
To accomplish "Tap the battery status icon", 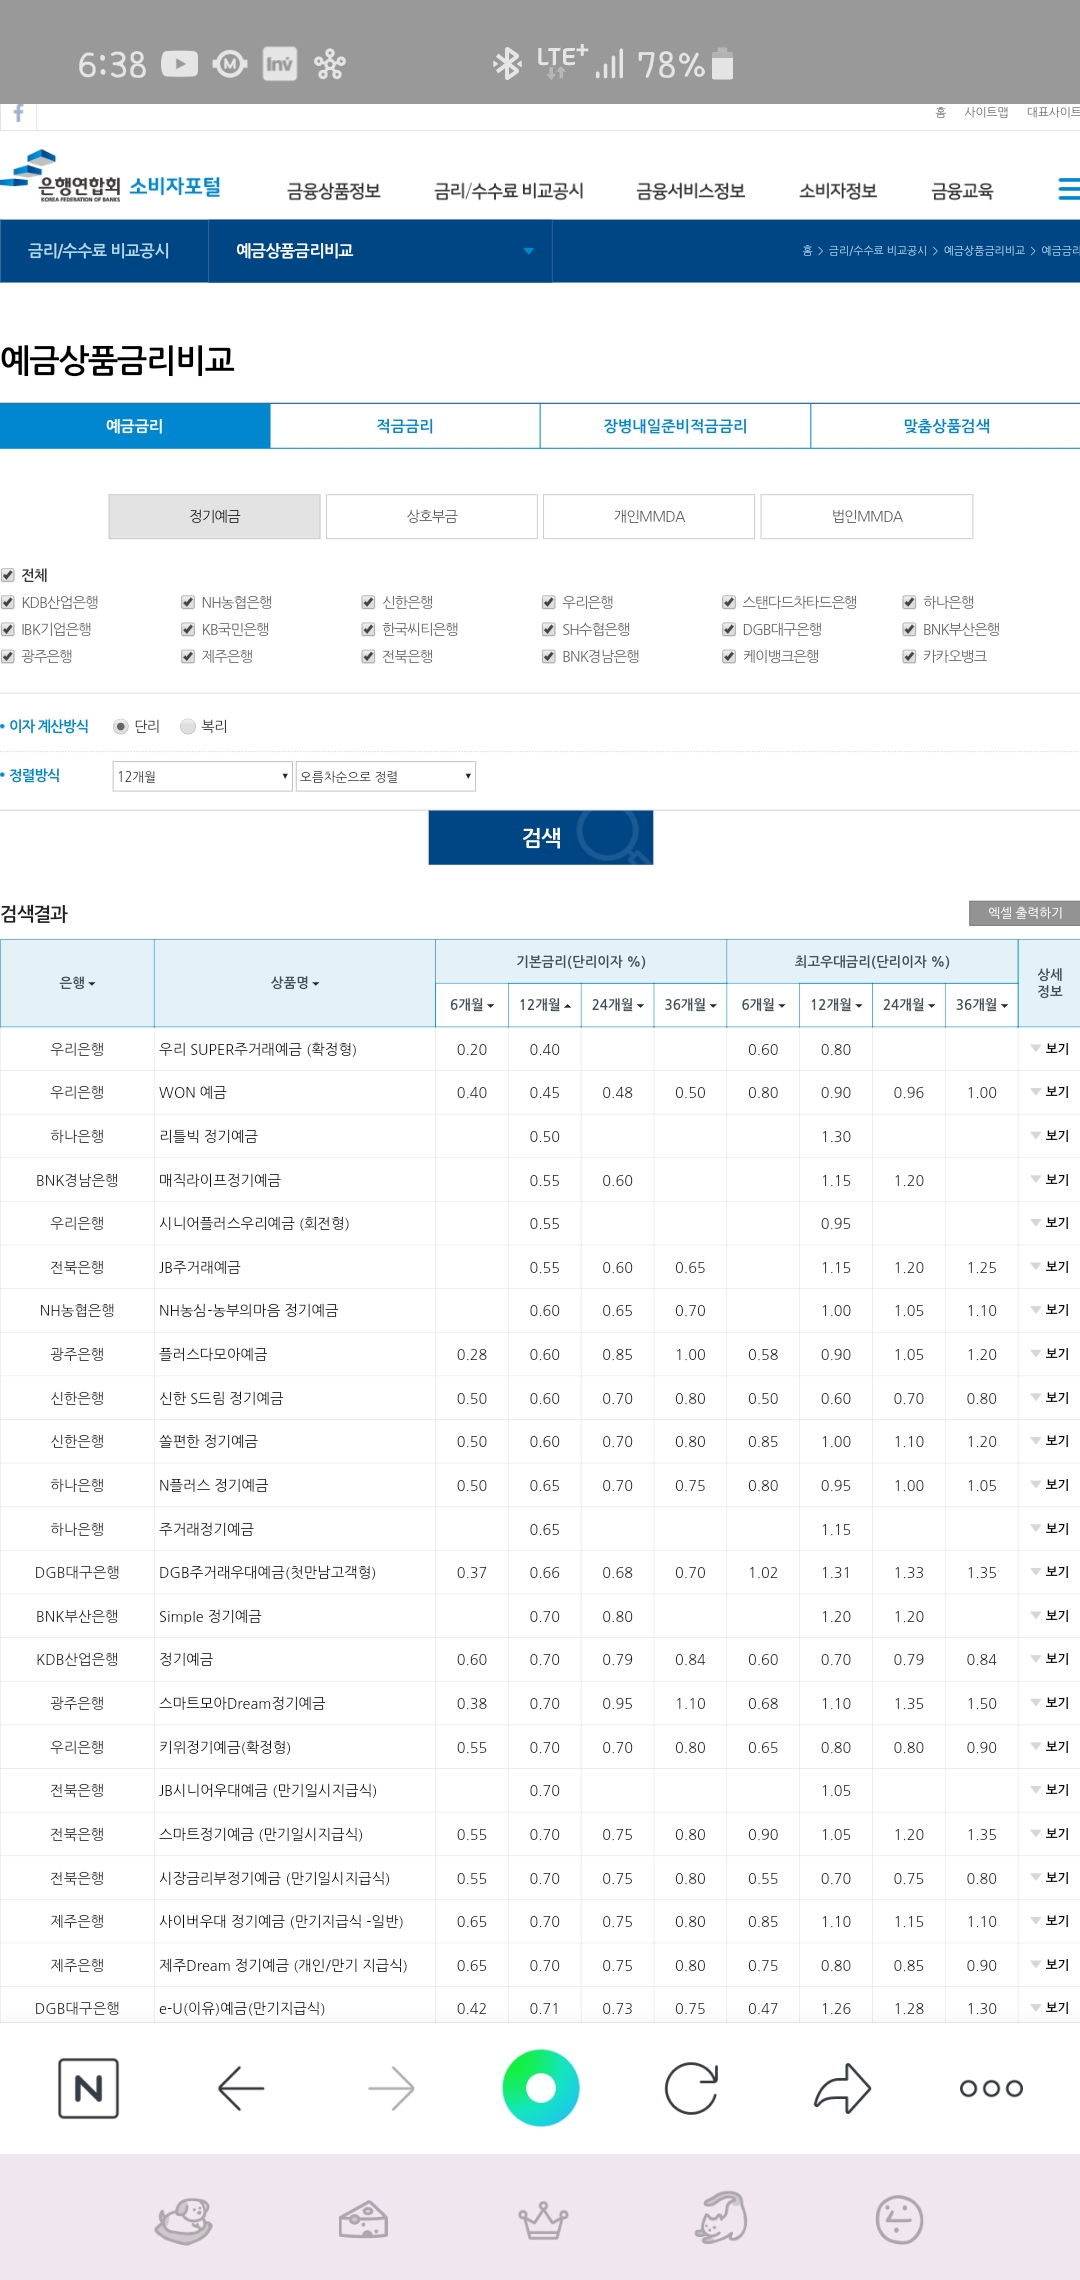I will 722,64.
